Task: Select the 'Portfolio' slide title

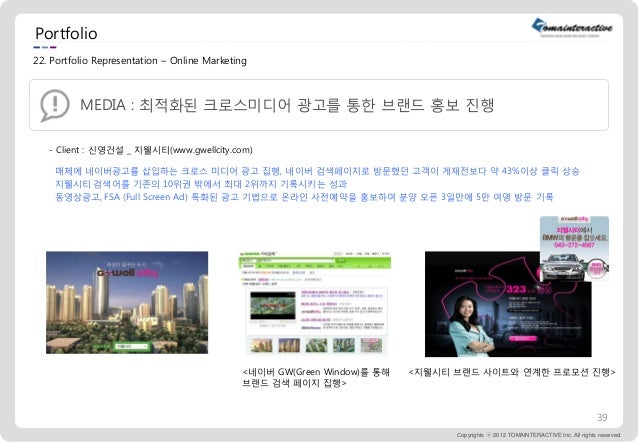Action: (x=66, y=33)
